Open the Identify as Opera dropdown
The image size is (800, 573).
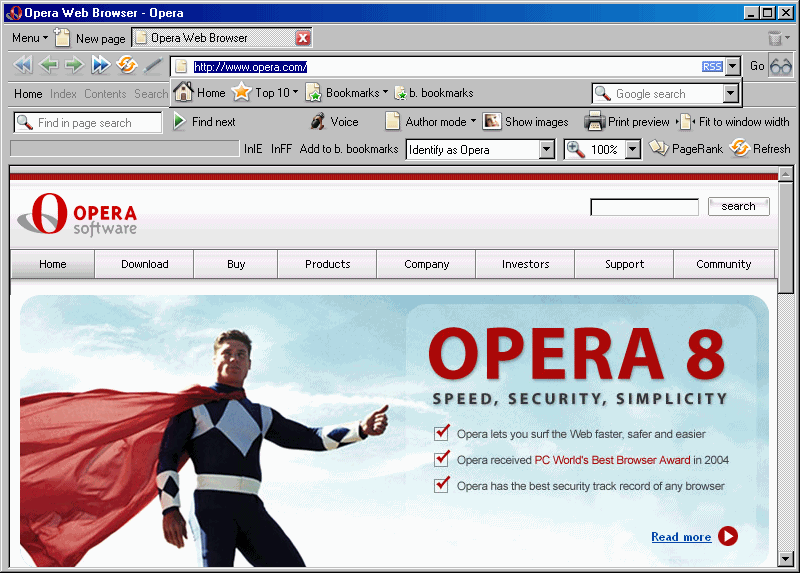click(x=546, y=150)
